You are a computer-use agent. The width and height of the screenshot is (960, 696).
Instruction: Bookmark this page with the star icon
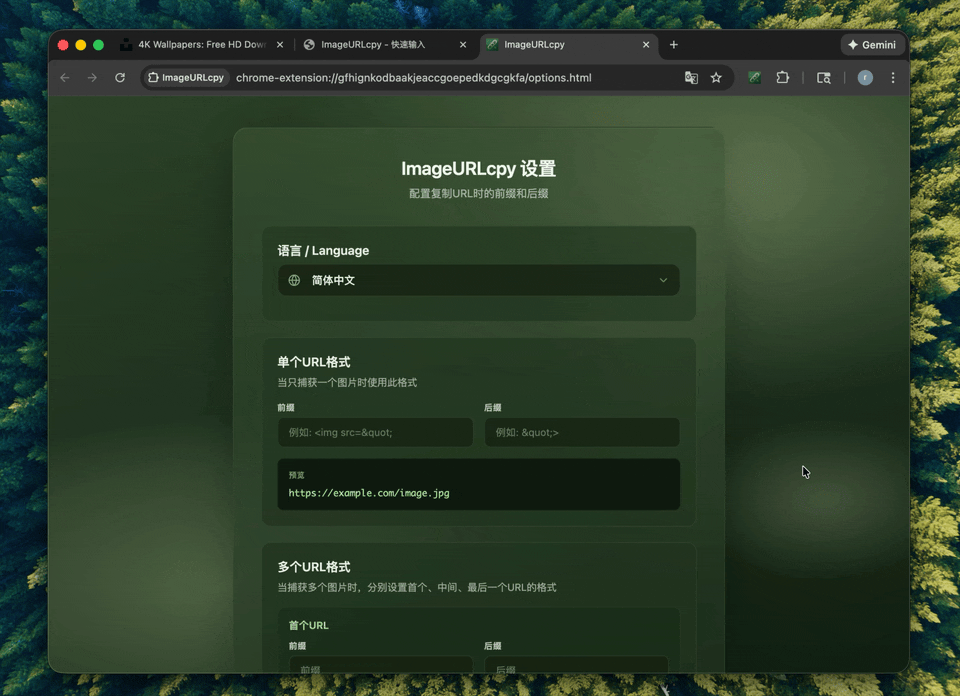coord(716,78)
